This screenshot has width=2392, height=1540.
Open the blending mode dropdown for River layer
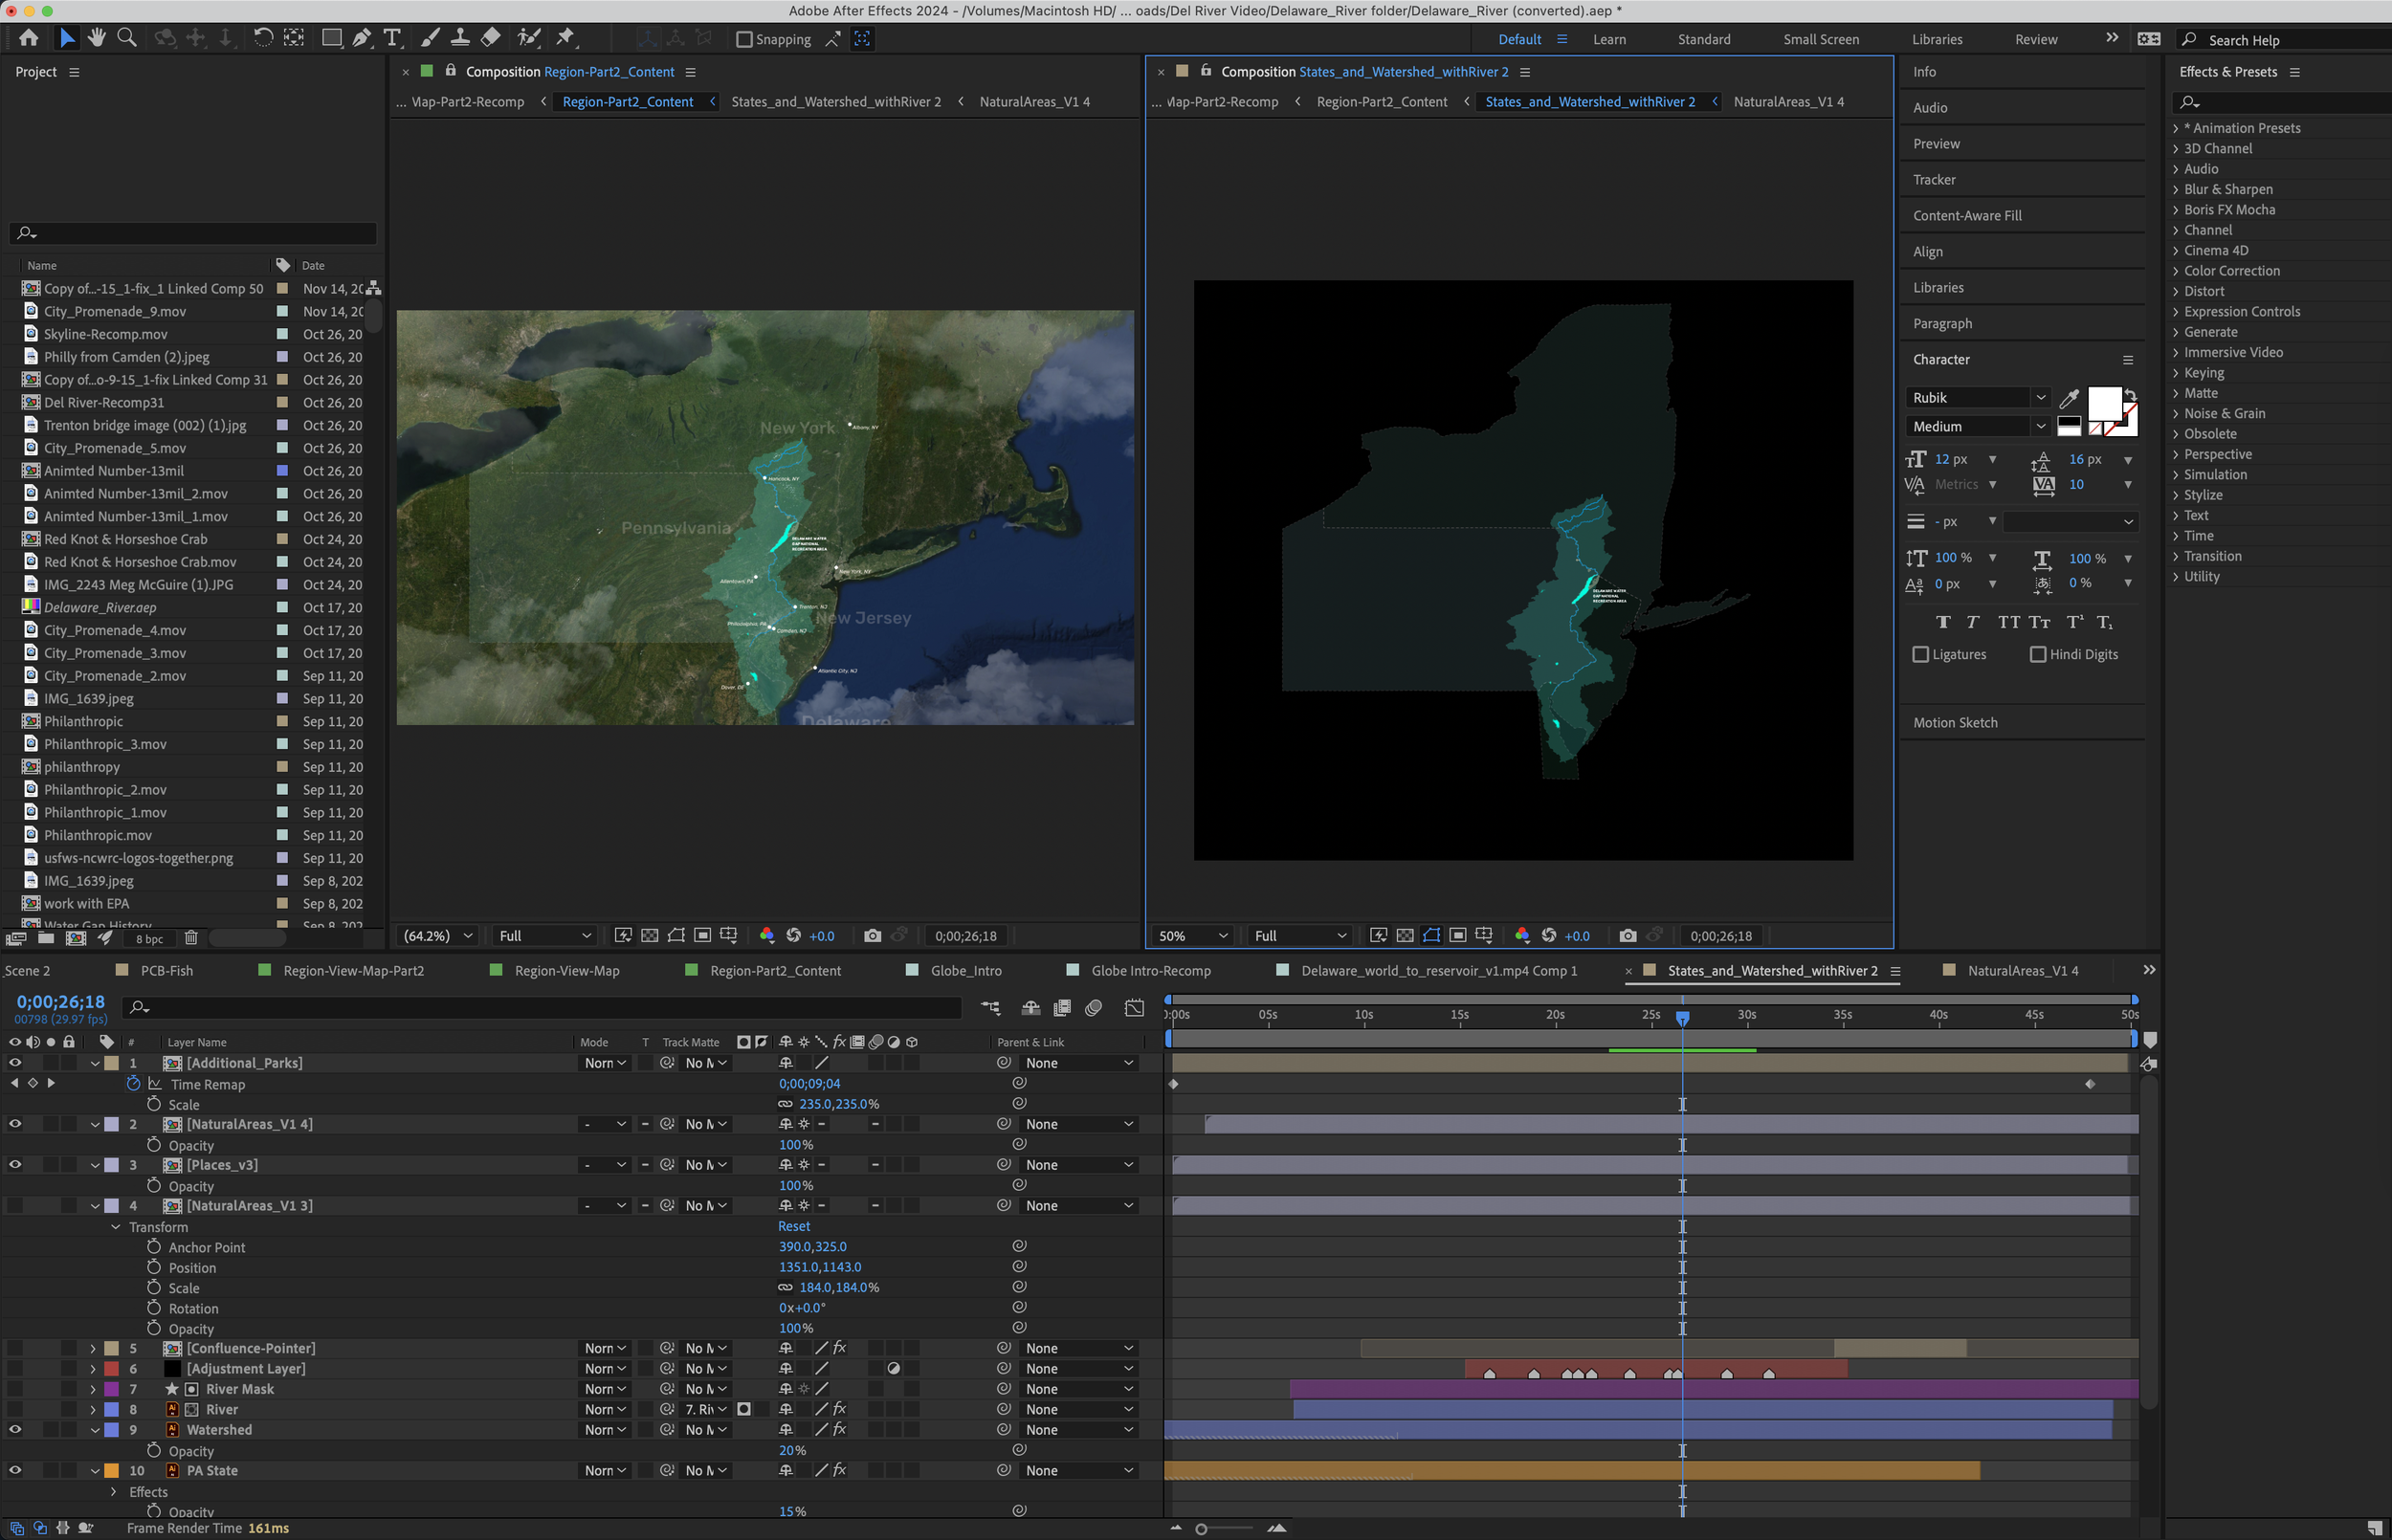[604, 1408]
